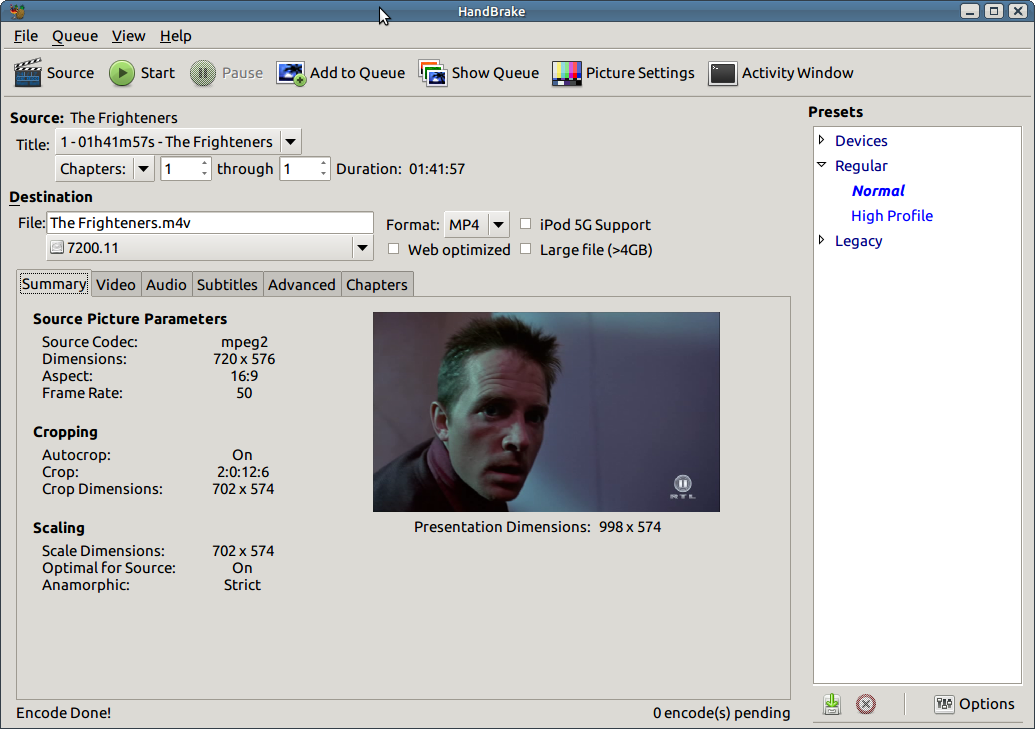
Task: Start encoding with the green play icon
Action: 121,73
